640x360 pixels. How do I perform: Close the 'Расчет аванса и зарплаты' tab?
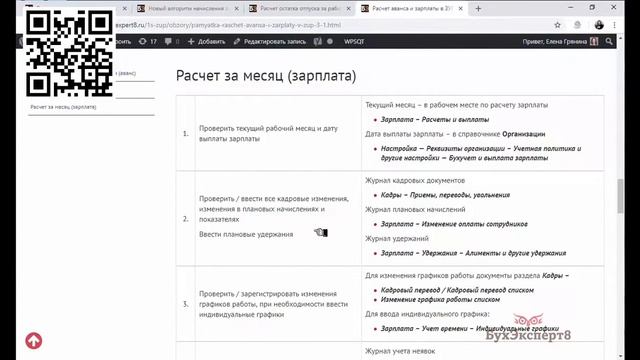coord(460,8)
